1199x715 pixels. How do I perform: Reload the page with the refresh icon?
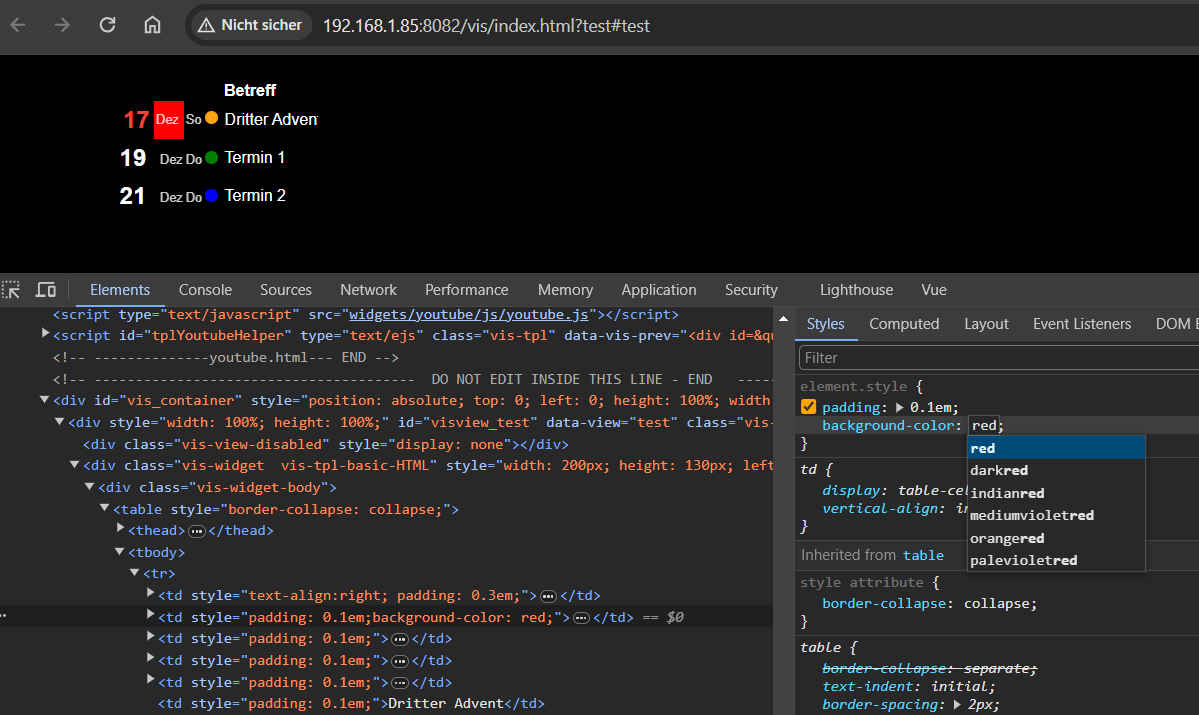pos(107,25)
